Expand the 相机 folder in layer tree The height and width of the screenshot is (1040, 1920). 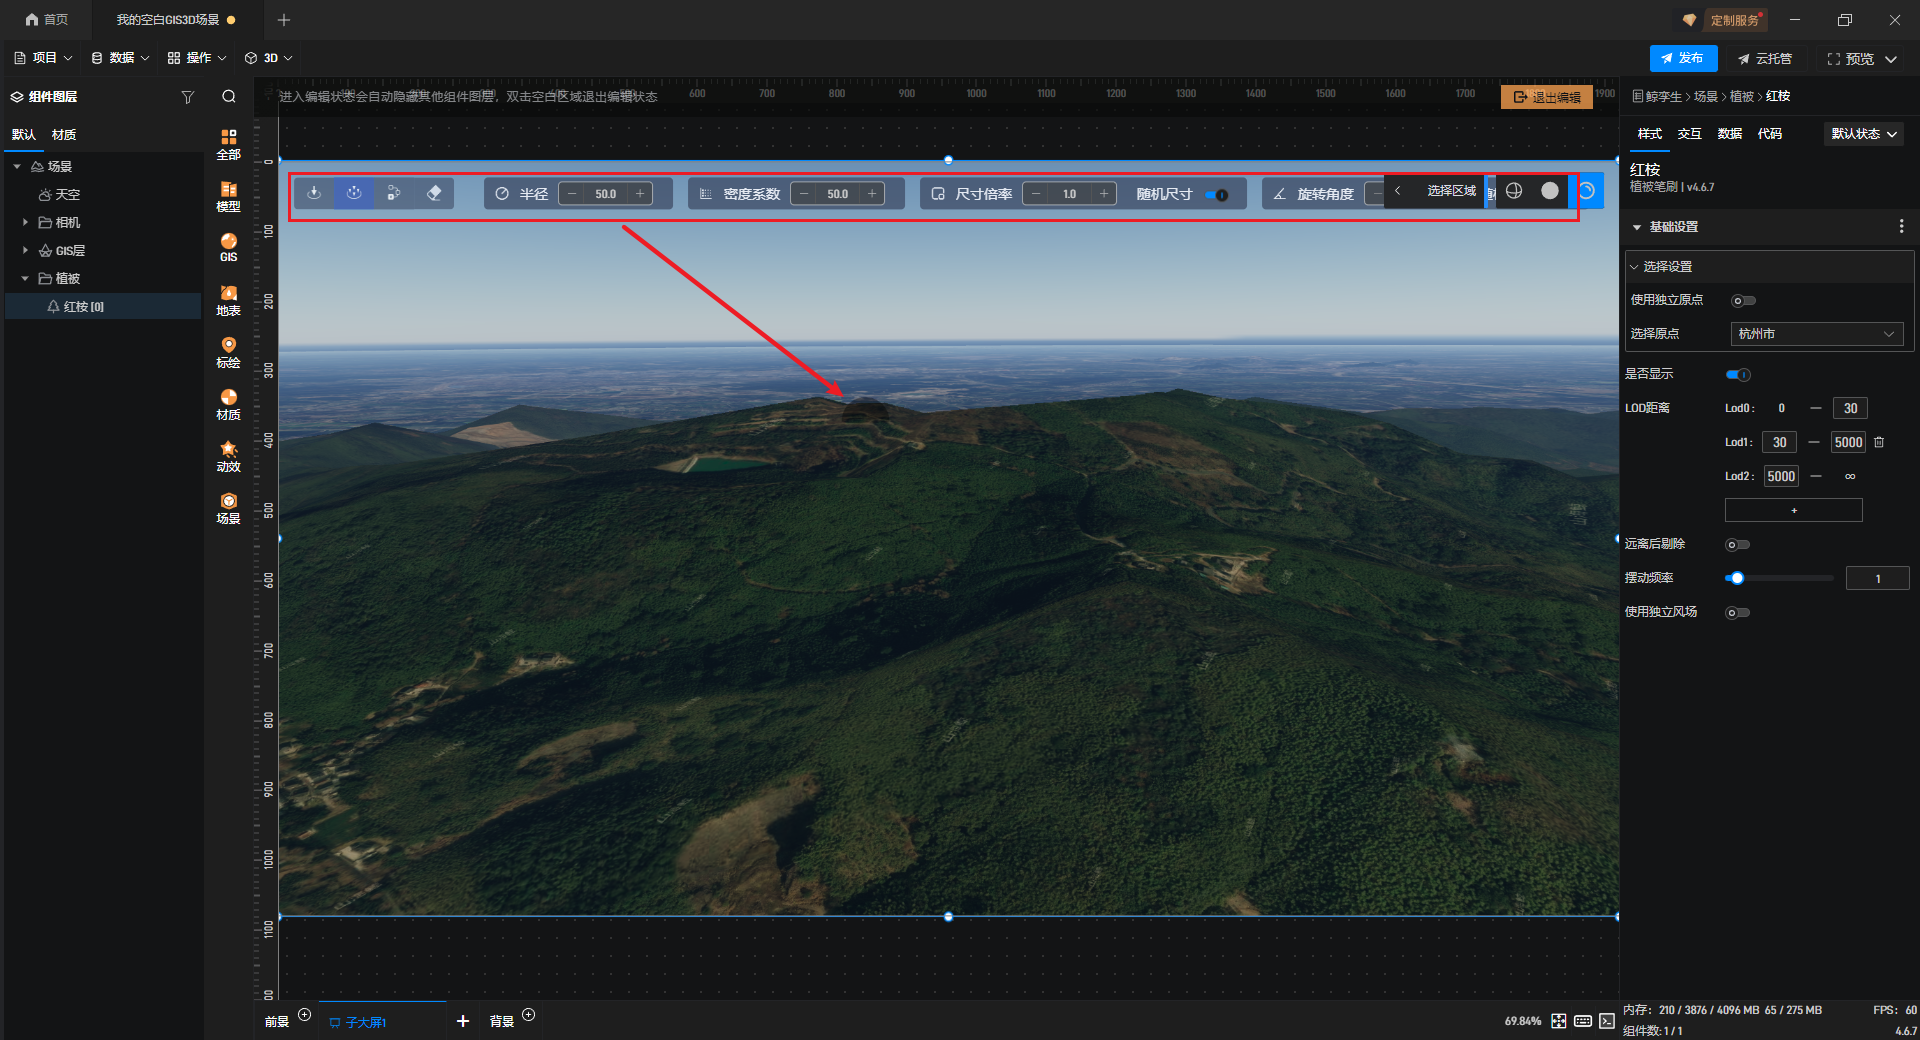point(25,222)
